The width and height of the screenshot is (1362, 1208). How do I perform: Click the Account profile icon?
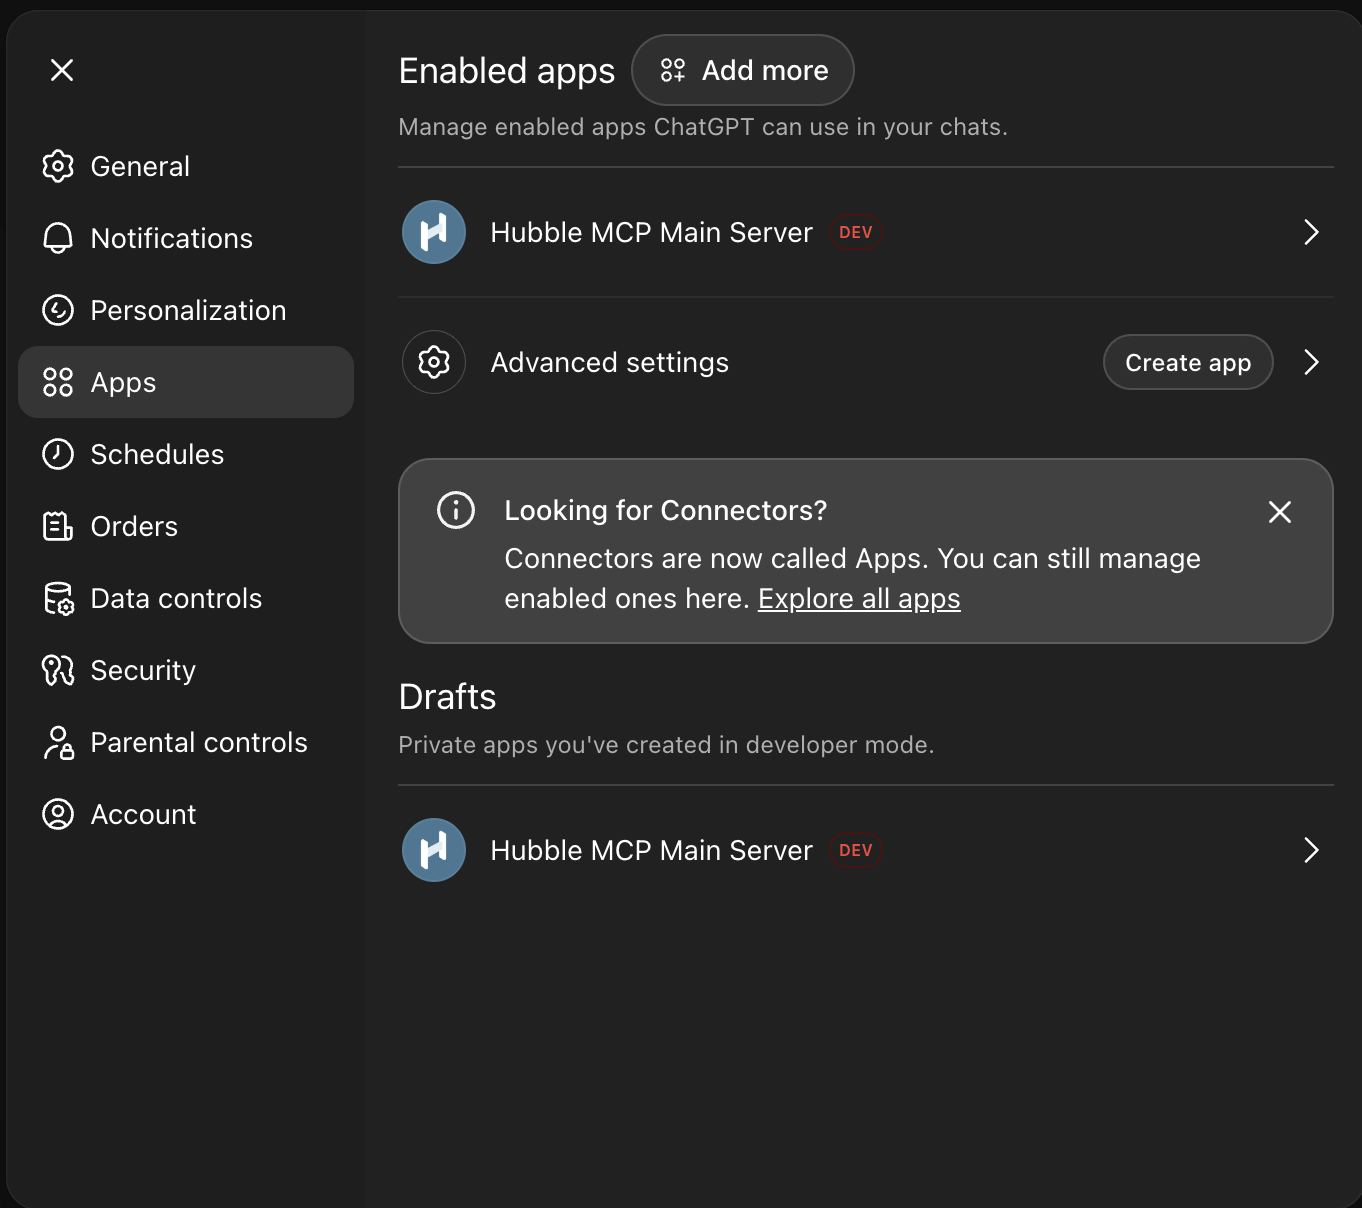(58, 814)
